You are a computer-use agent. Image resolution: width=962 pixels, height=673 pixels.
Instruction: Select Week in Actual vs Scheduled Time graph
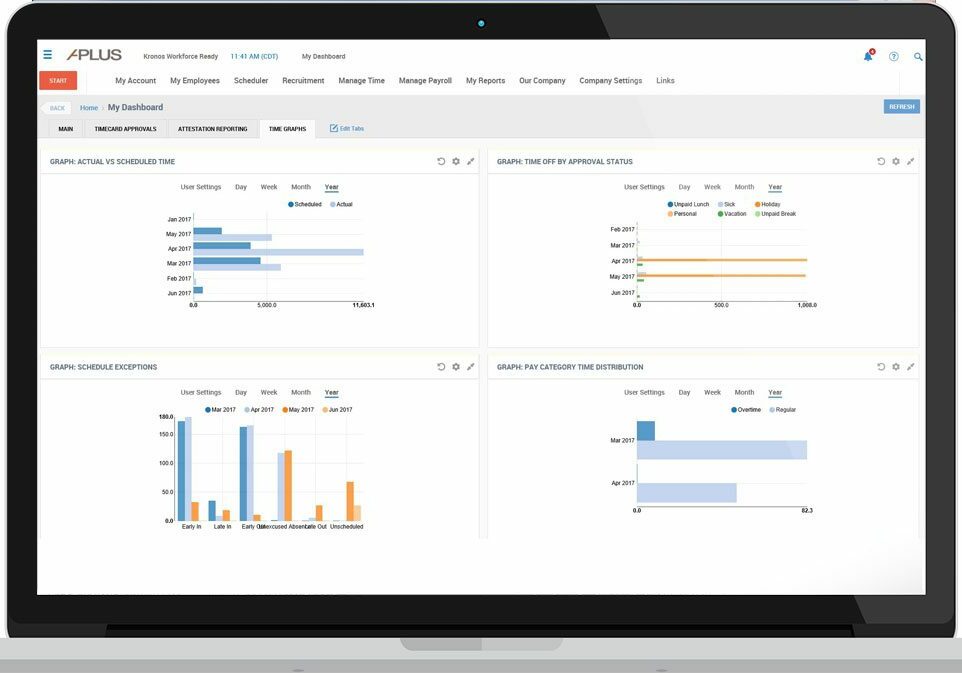[x=269, y=187]
